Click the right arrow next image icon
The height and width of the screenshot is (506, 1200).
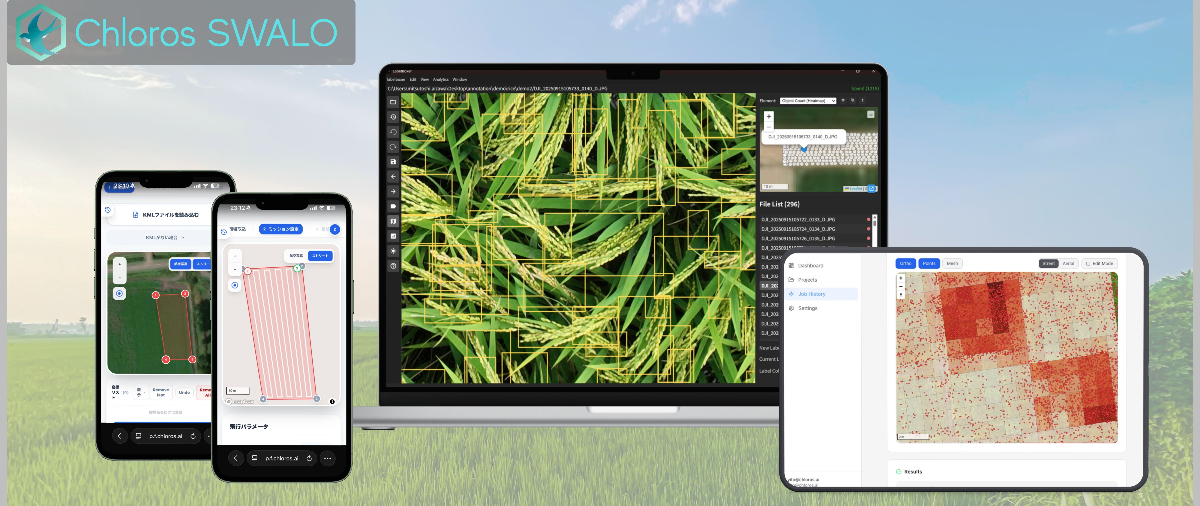tap(394, 191)
